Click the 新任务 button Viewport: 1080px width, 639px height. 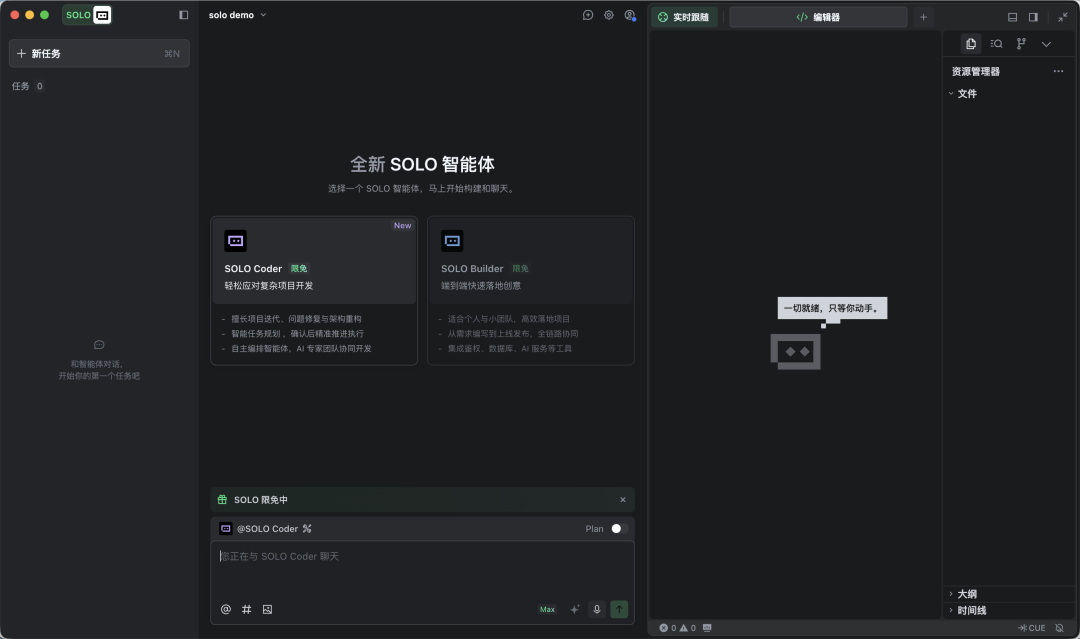tap(98, 53)
